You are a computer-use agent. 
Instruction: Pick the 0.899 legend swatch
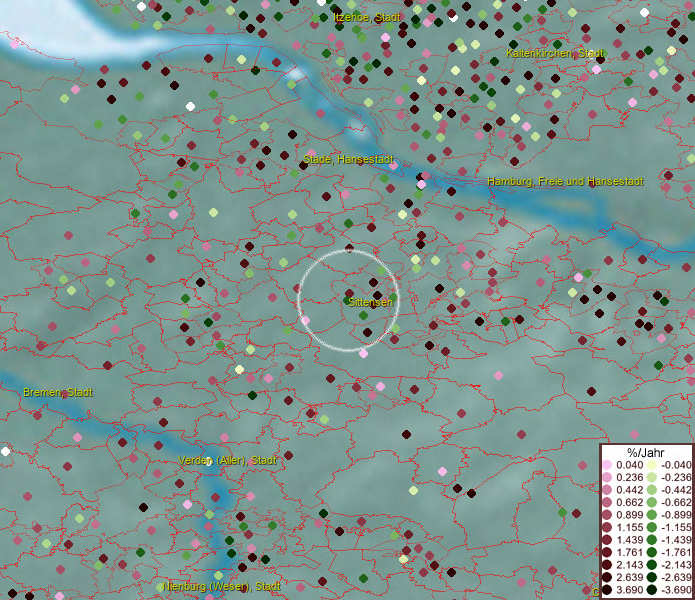[607, 515]
